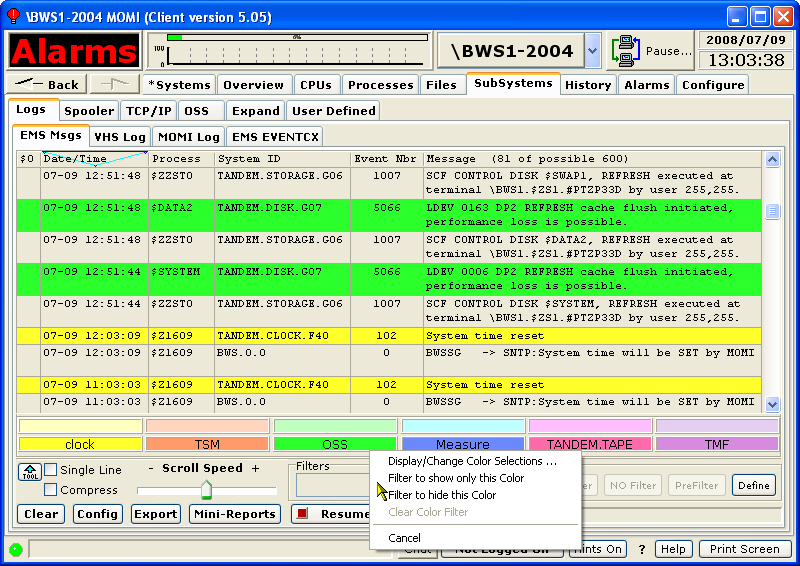Decrease scroll speed with minus sign
This screenshot has height=566, width=800.
[151, 468]
